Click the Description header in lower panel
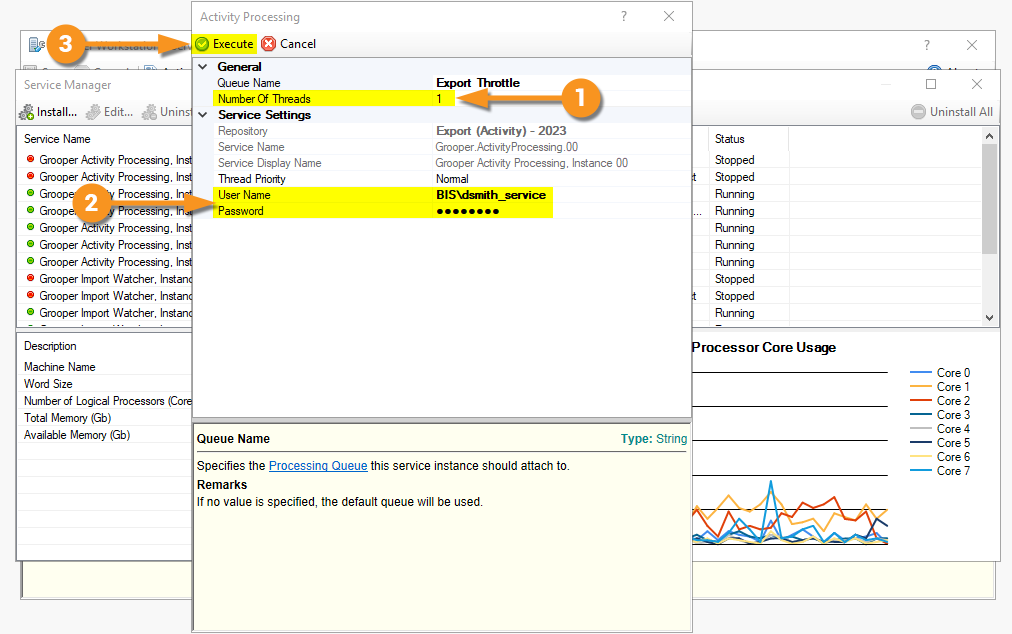Viewport: 1012px width, 634px height. click(x=50, y=346)
